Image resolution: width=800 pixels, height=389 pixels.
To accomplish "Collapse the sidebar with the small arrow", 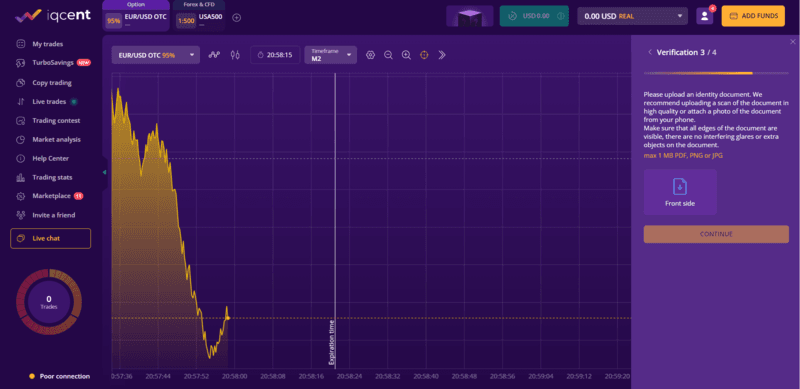I will 105,173.
